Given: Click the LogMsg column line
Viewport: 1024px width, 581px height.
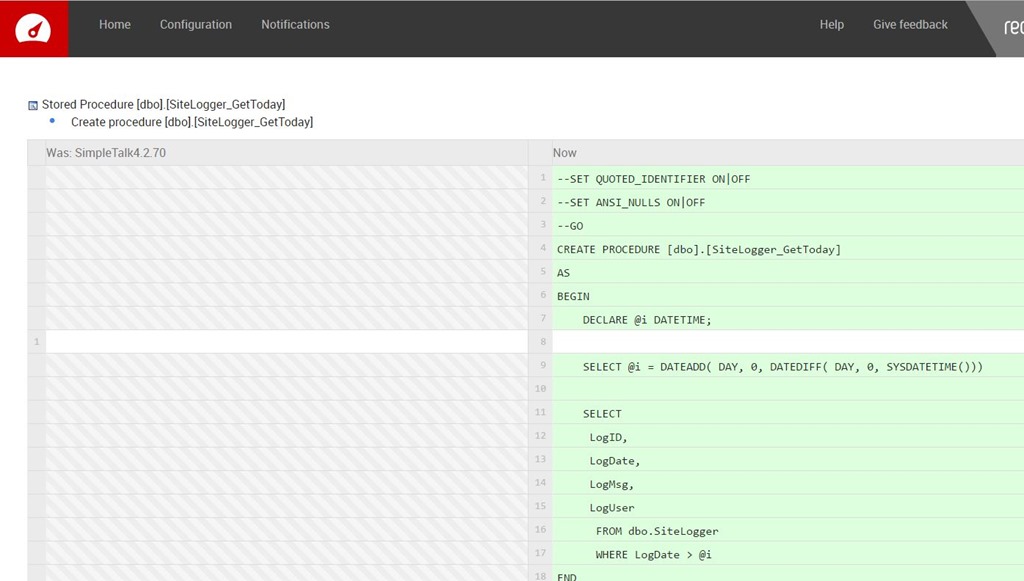Looking at the screenshot, I should [x=612, y=484].
